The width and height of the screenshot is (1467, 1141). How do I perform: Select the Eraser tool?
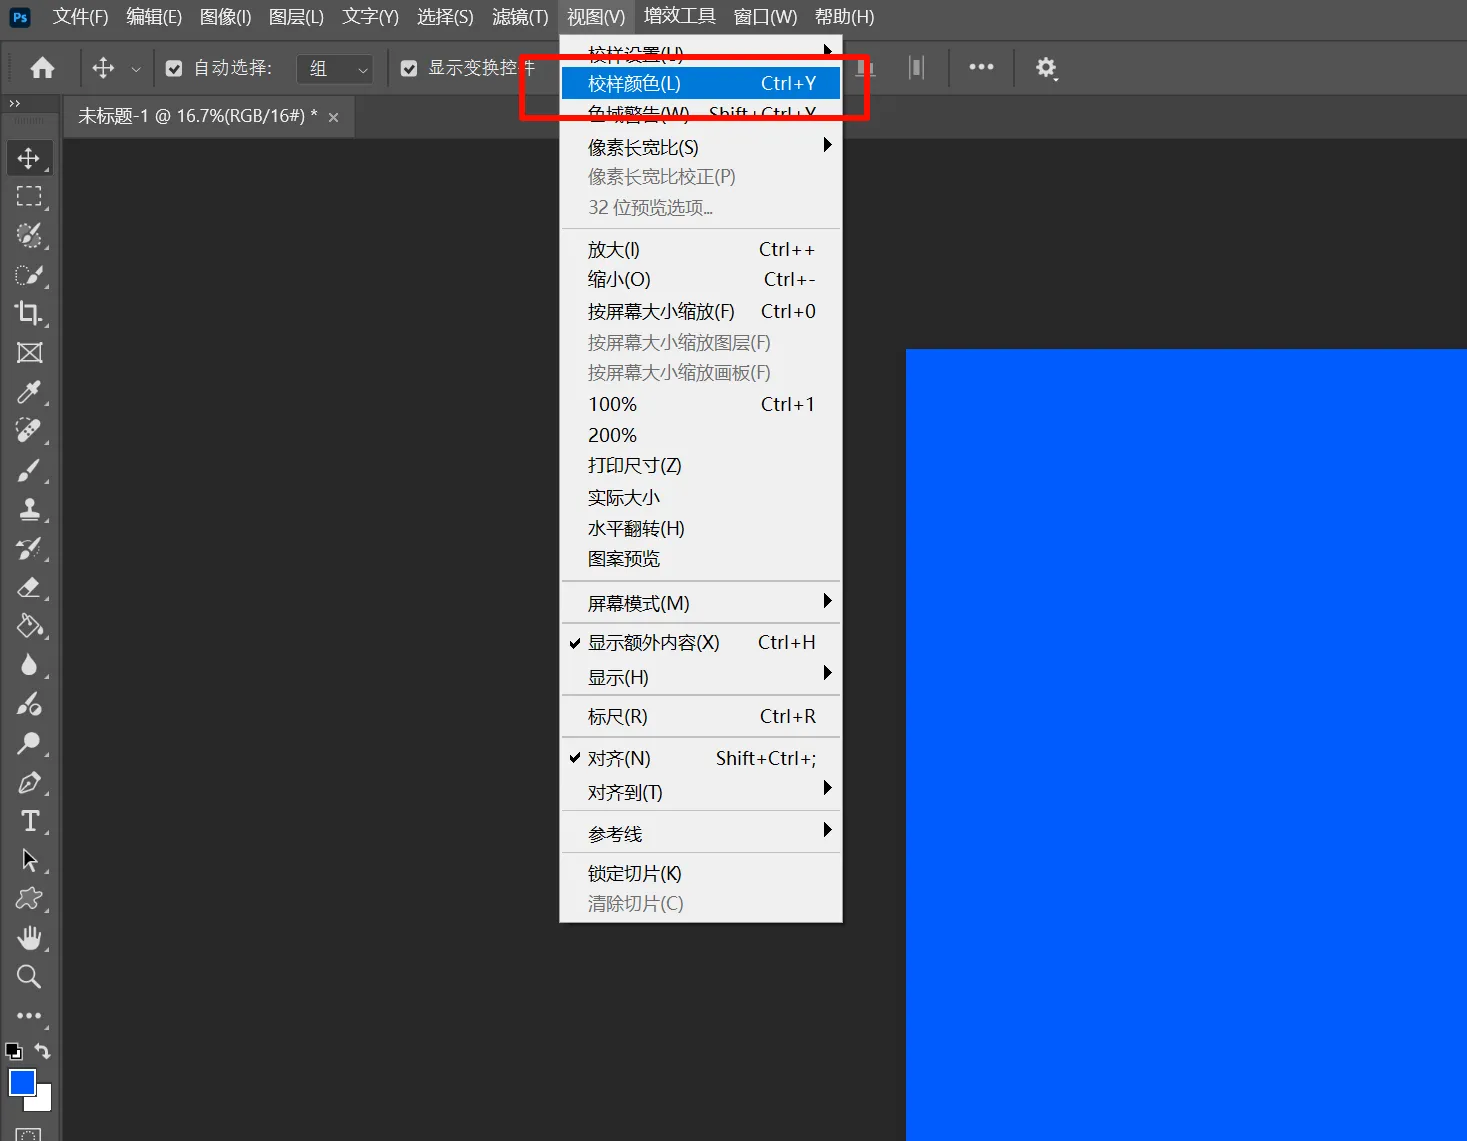point(29,587)
